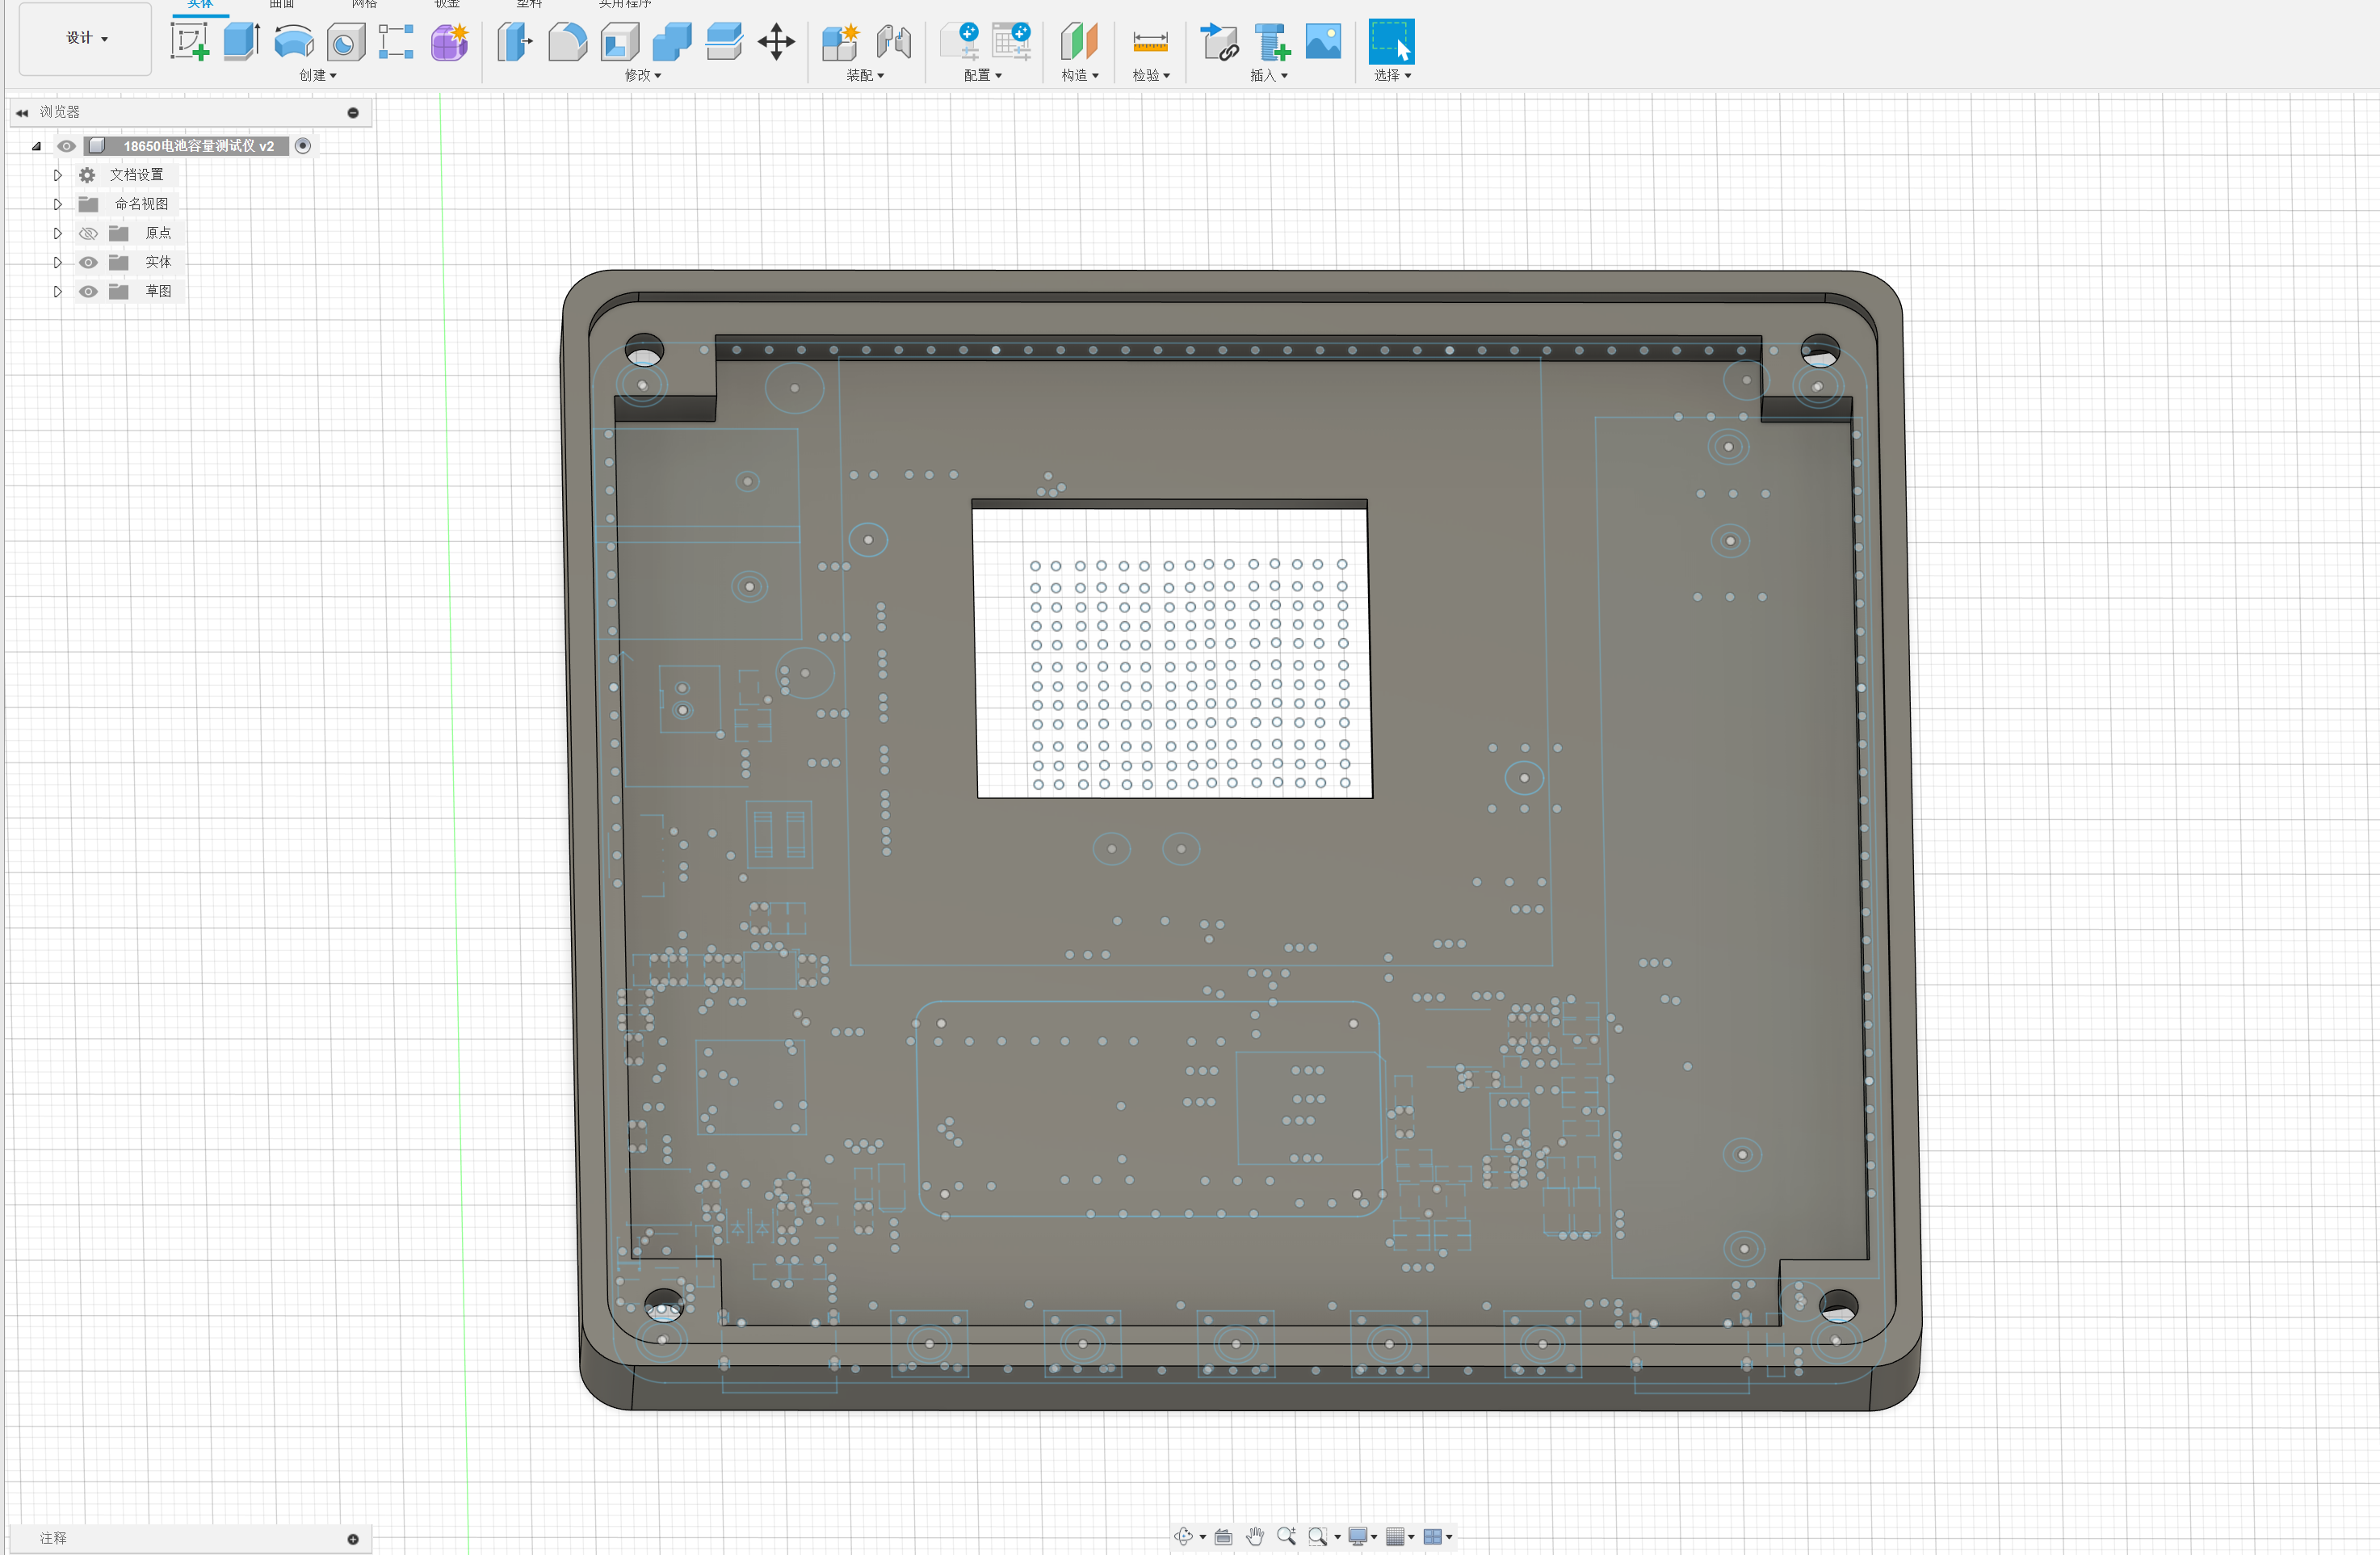
Task: Select the Fillet tool icon
Action: click(x=567, y=42)
